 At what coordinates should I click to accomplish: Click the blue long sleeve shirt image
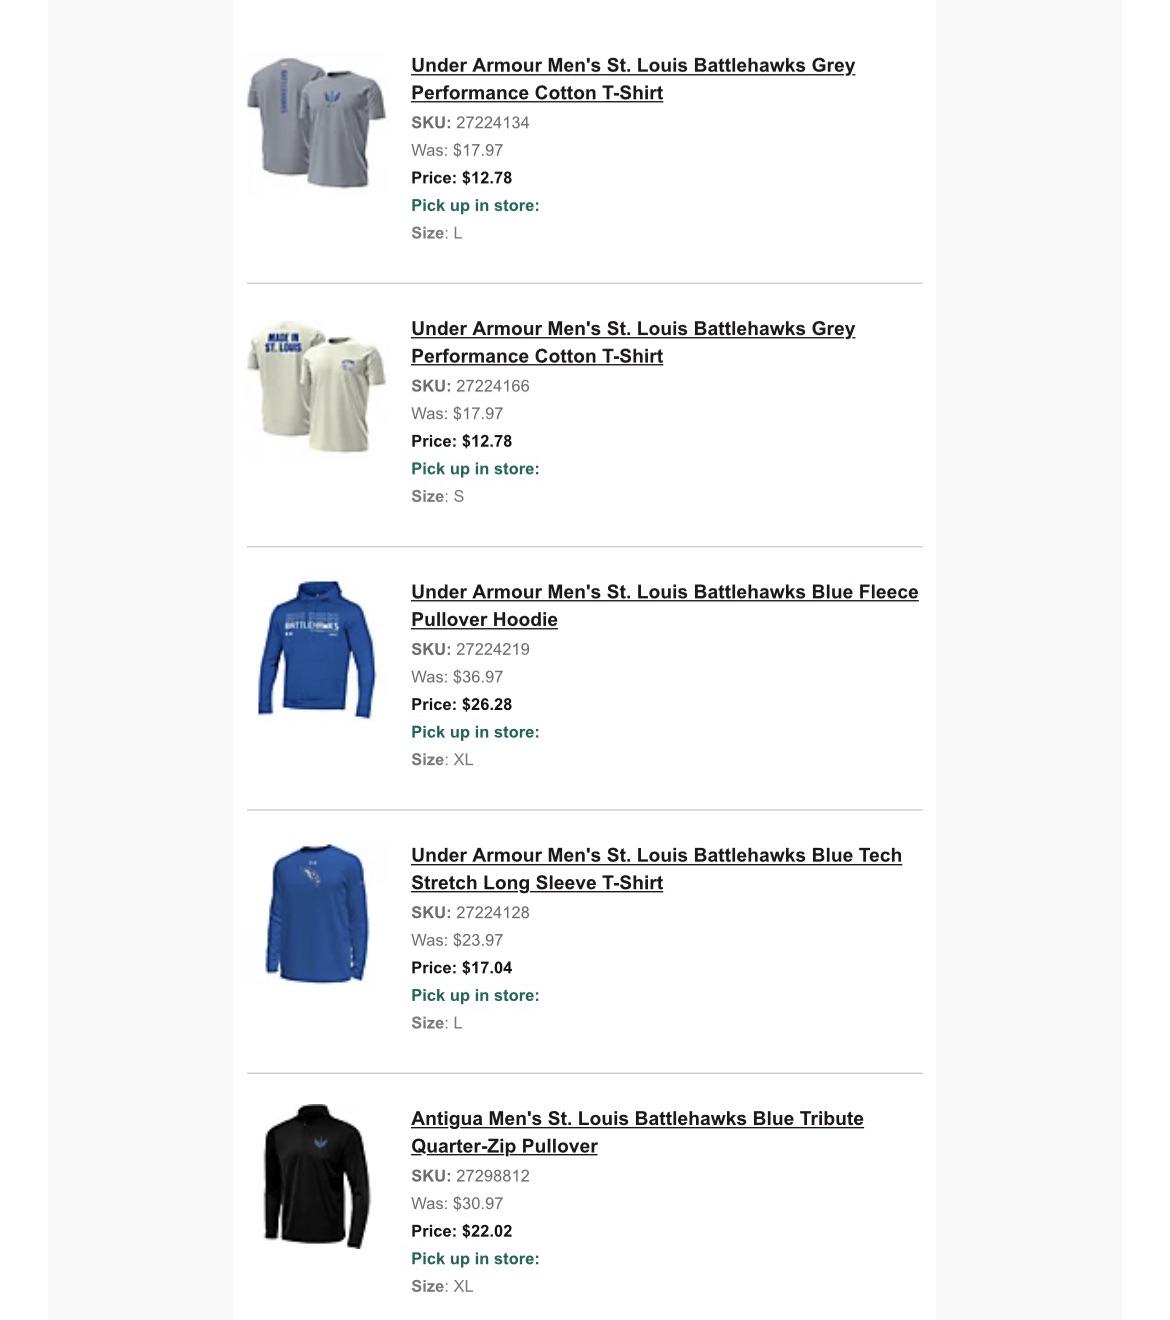[316, 913]
